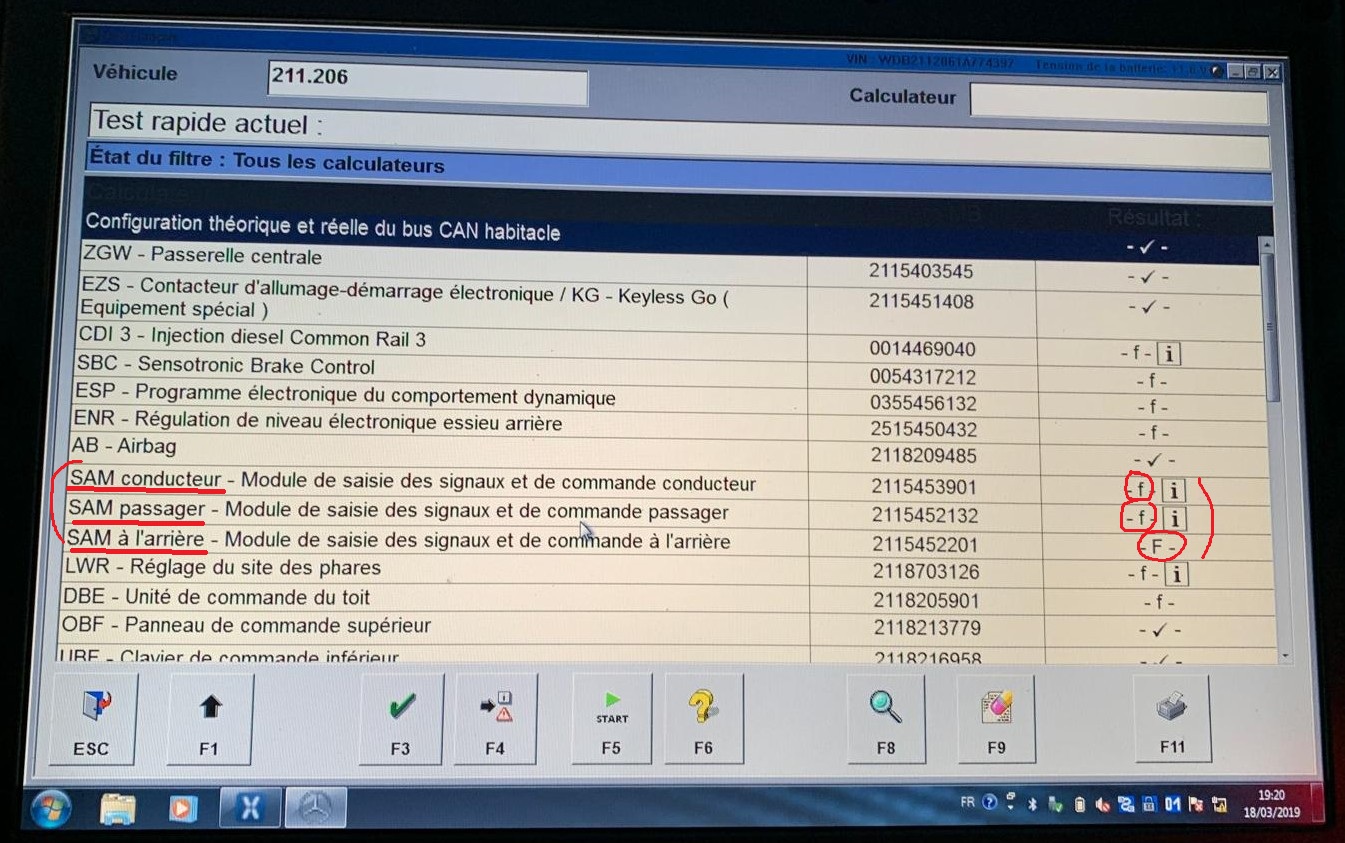The height and width of the screenshot is (843, 1345).
Task: Click the Mercedes star taskbar icon
Action: (316, 807)
